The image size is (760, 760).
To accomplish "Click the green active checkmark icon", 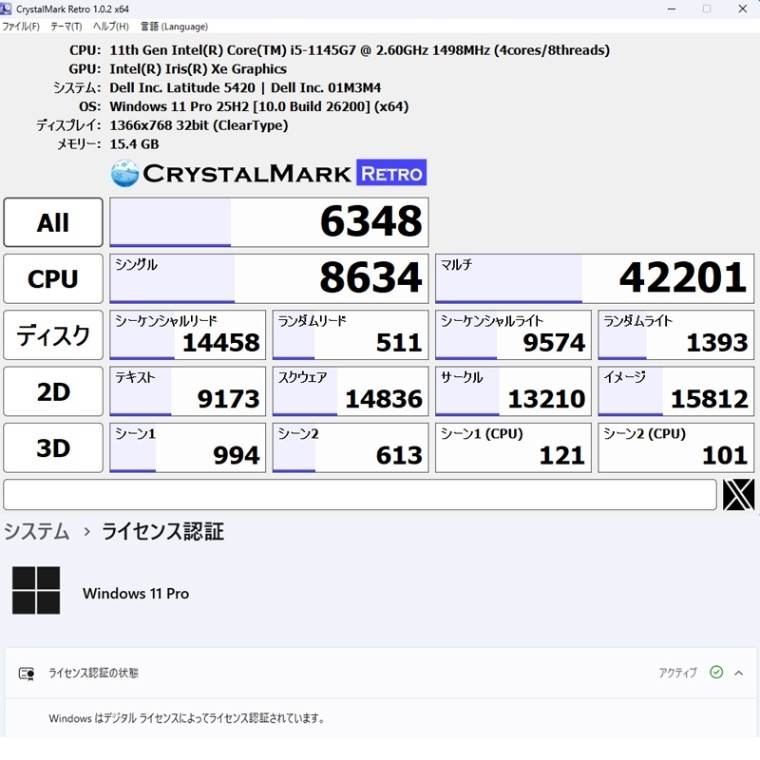I will tap(716, 672).
